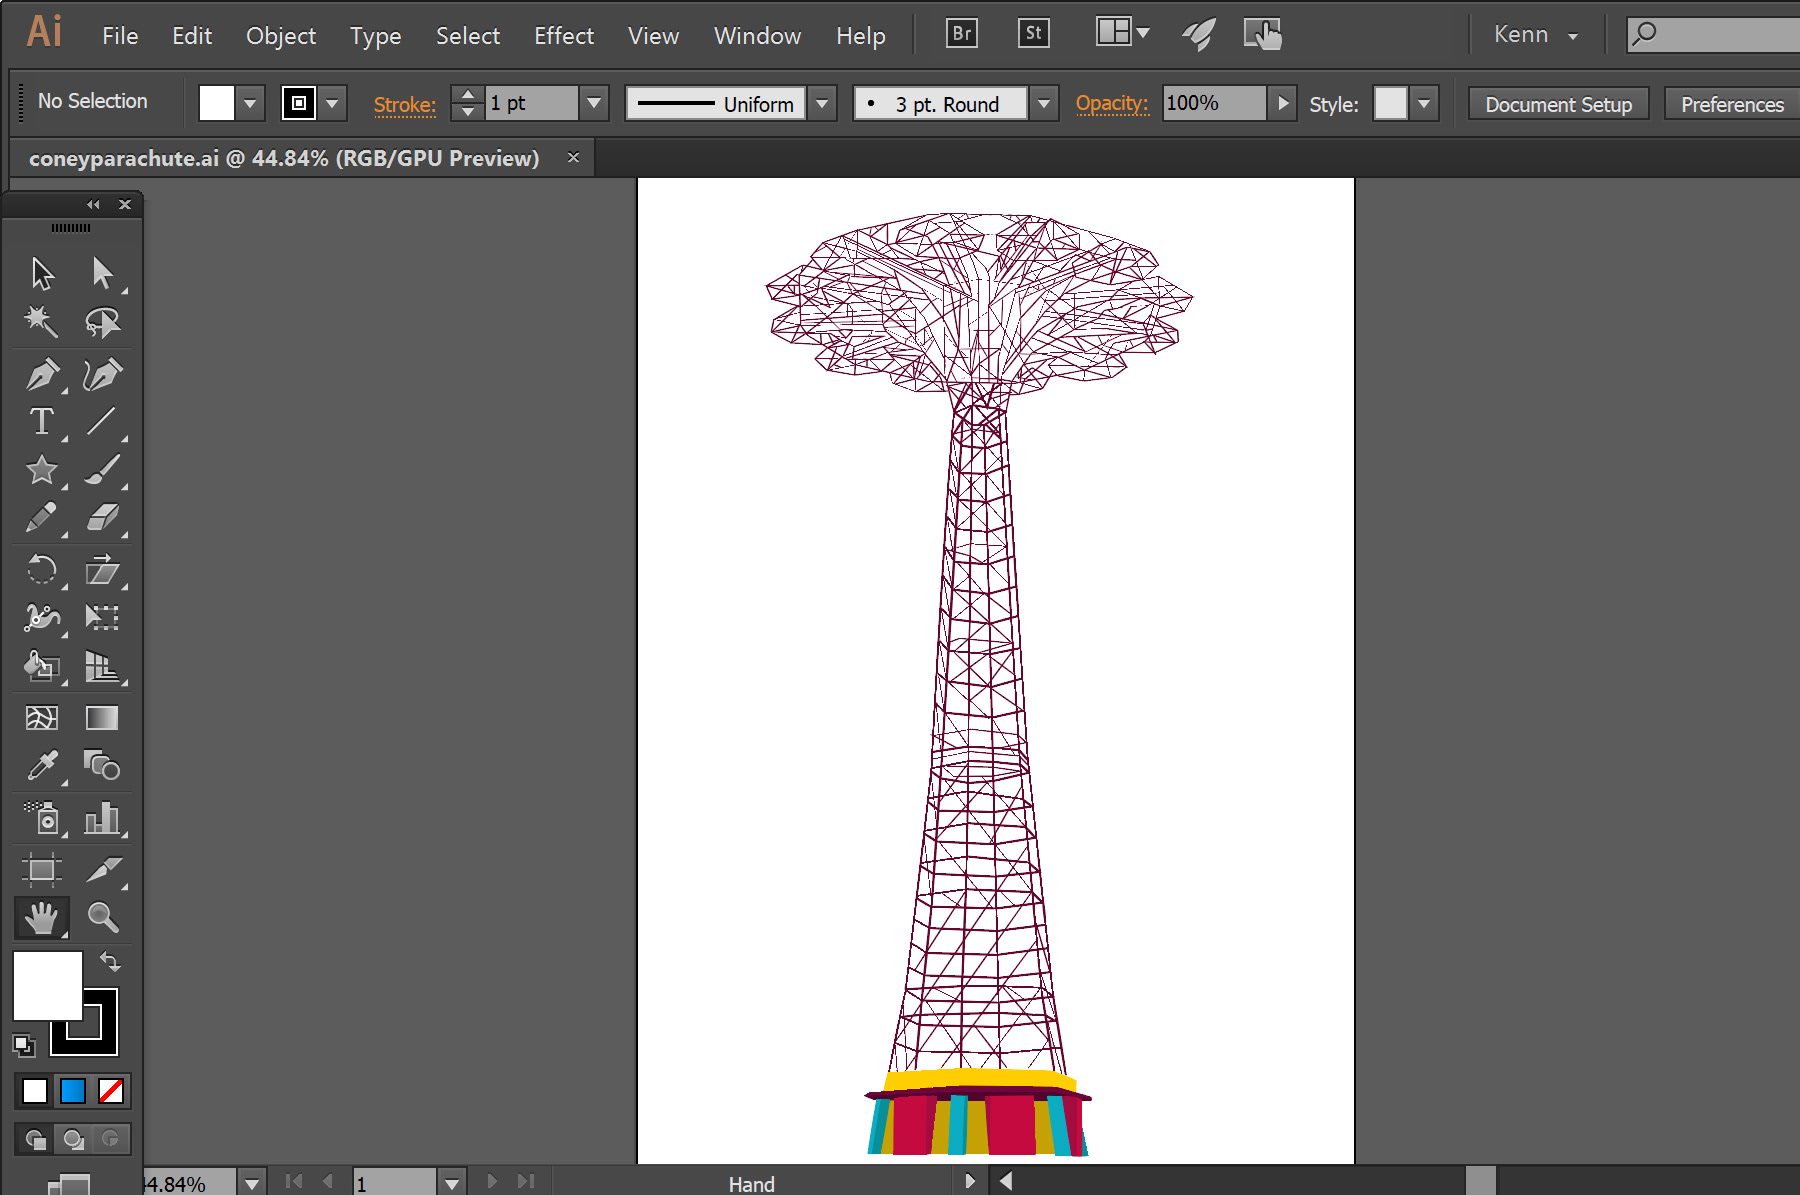Open the Effect menu
Viewport: 1800px width, 1195px height.
click(x=564, y=36)
